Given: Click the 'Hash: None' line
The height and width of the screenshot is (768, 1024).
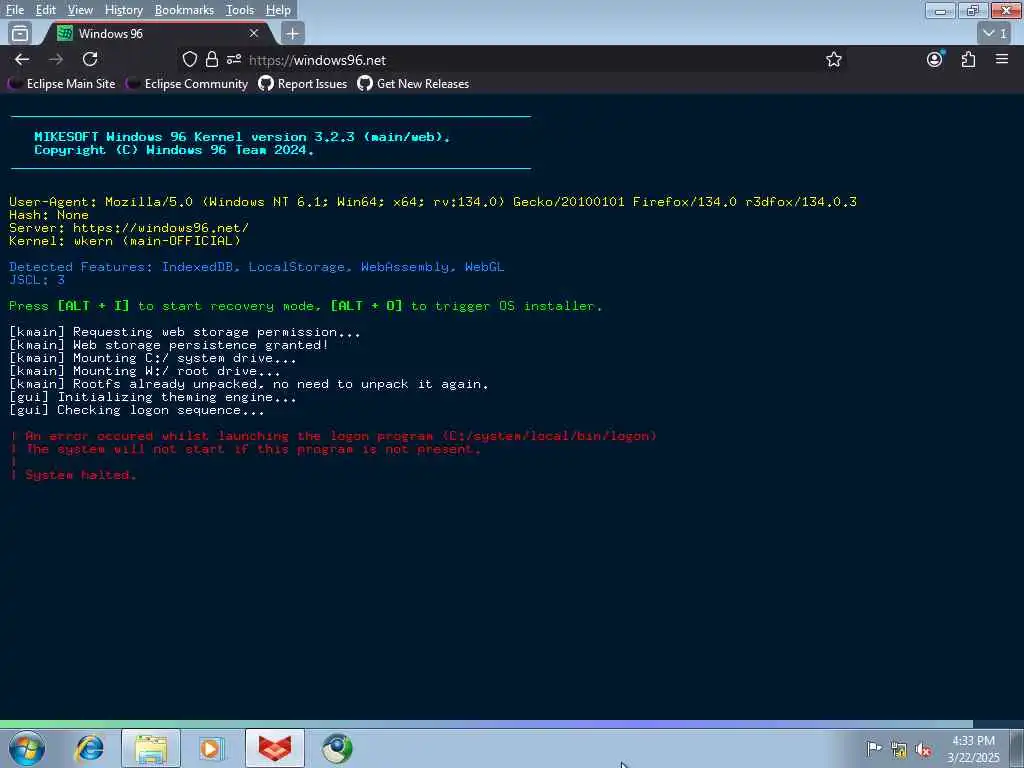Looking at the screenshot, I should [49, 214].
